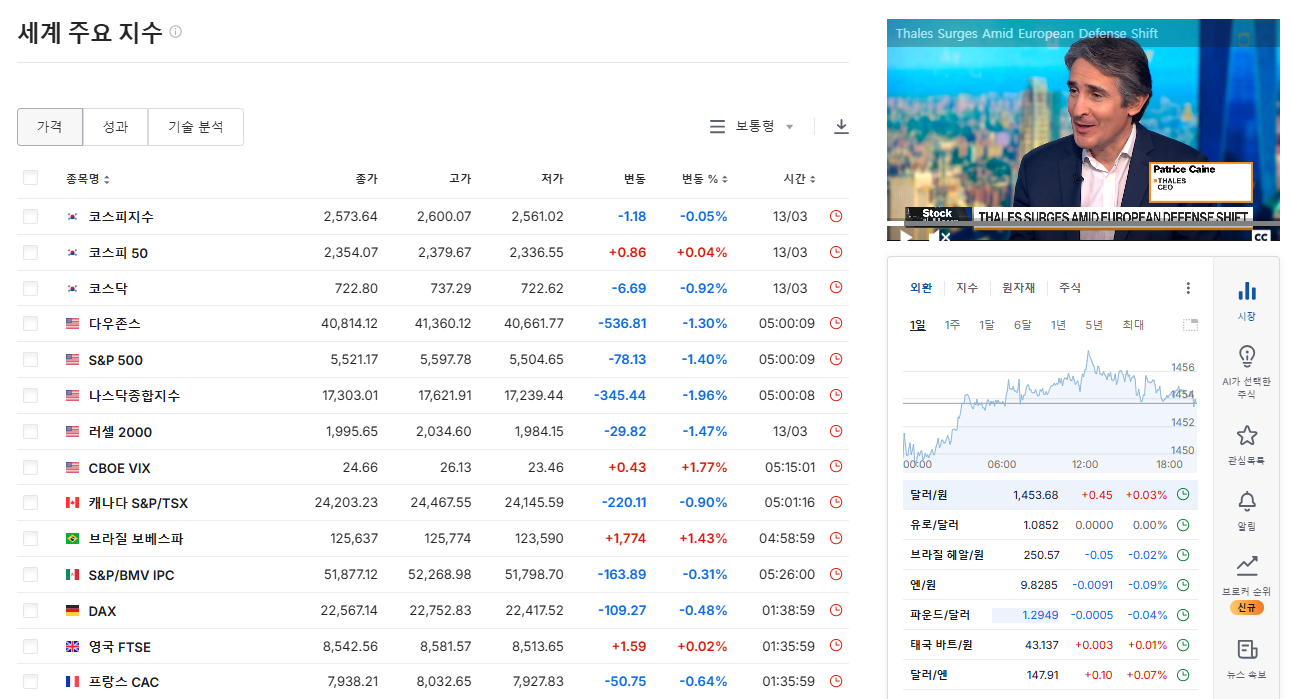This screenshot has width=1293, height=699.
Task: Open the 달러/원 currency pair link
Action: pos(927,495)
